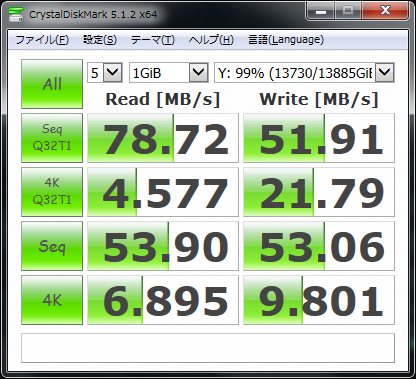Select the 4K Q32T1 read result 4.577
The height and width of the screenshot is (379, 416).
tap(163, 192)
